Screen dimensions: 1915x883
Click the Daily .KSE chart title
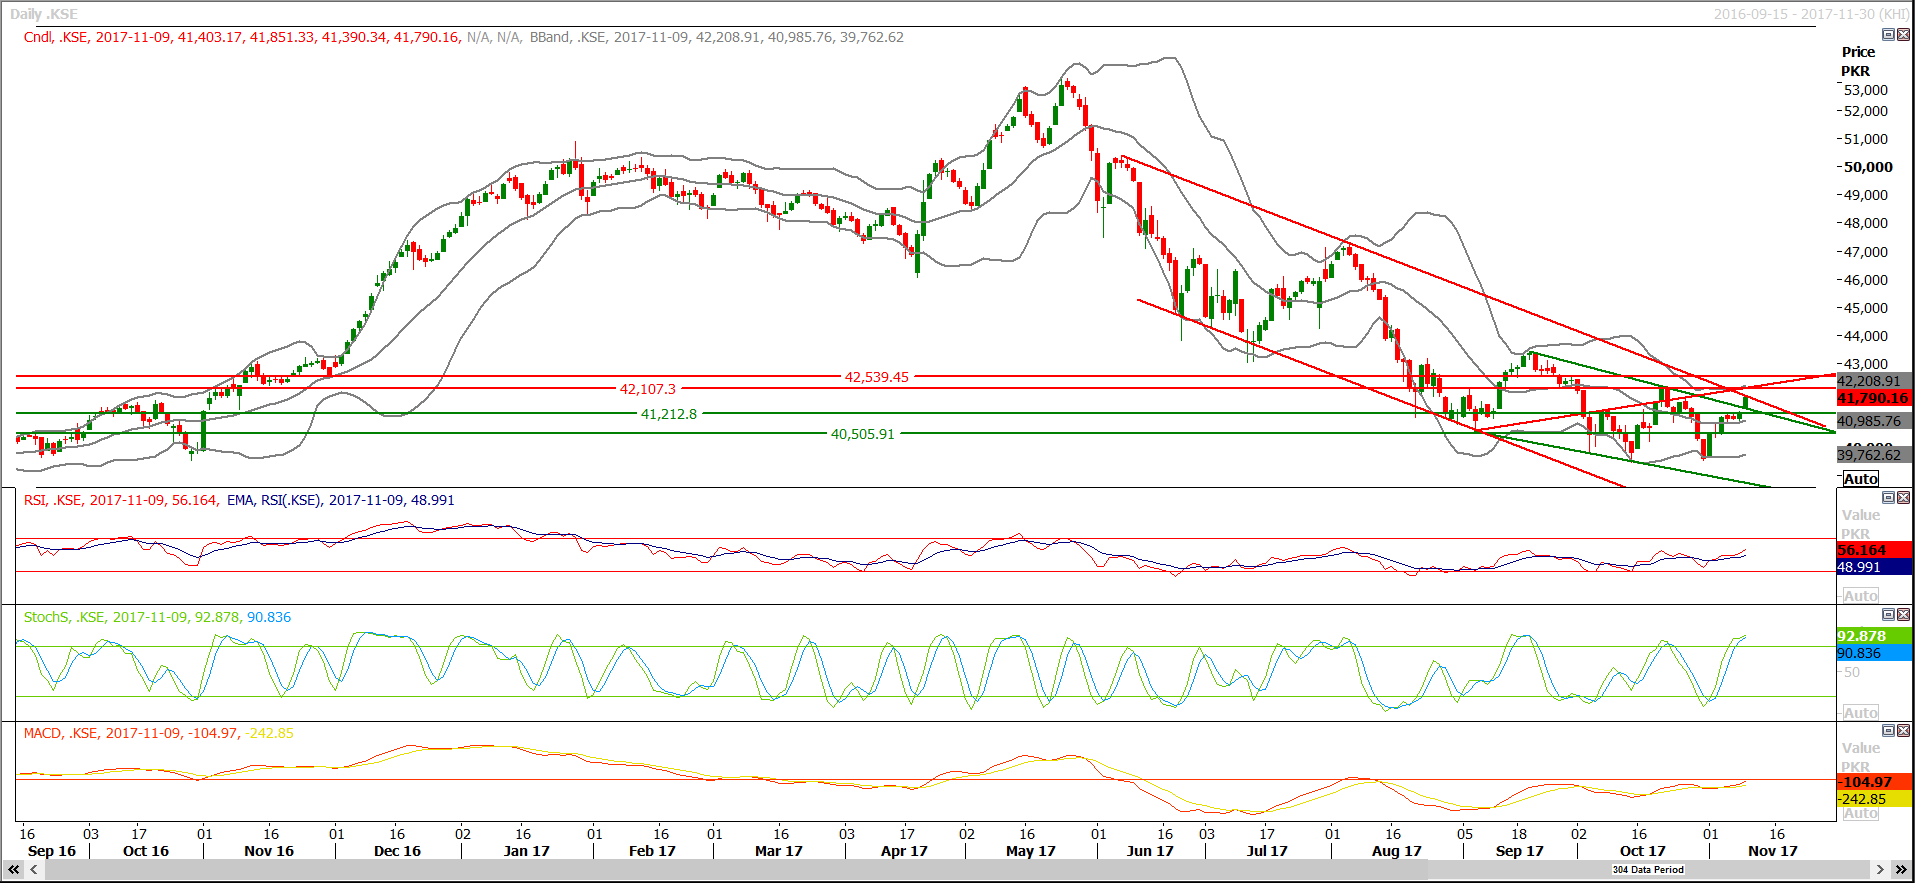pos(44,14)
